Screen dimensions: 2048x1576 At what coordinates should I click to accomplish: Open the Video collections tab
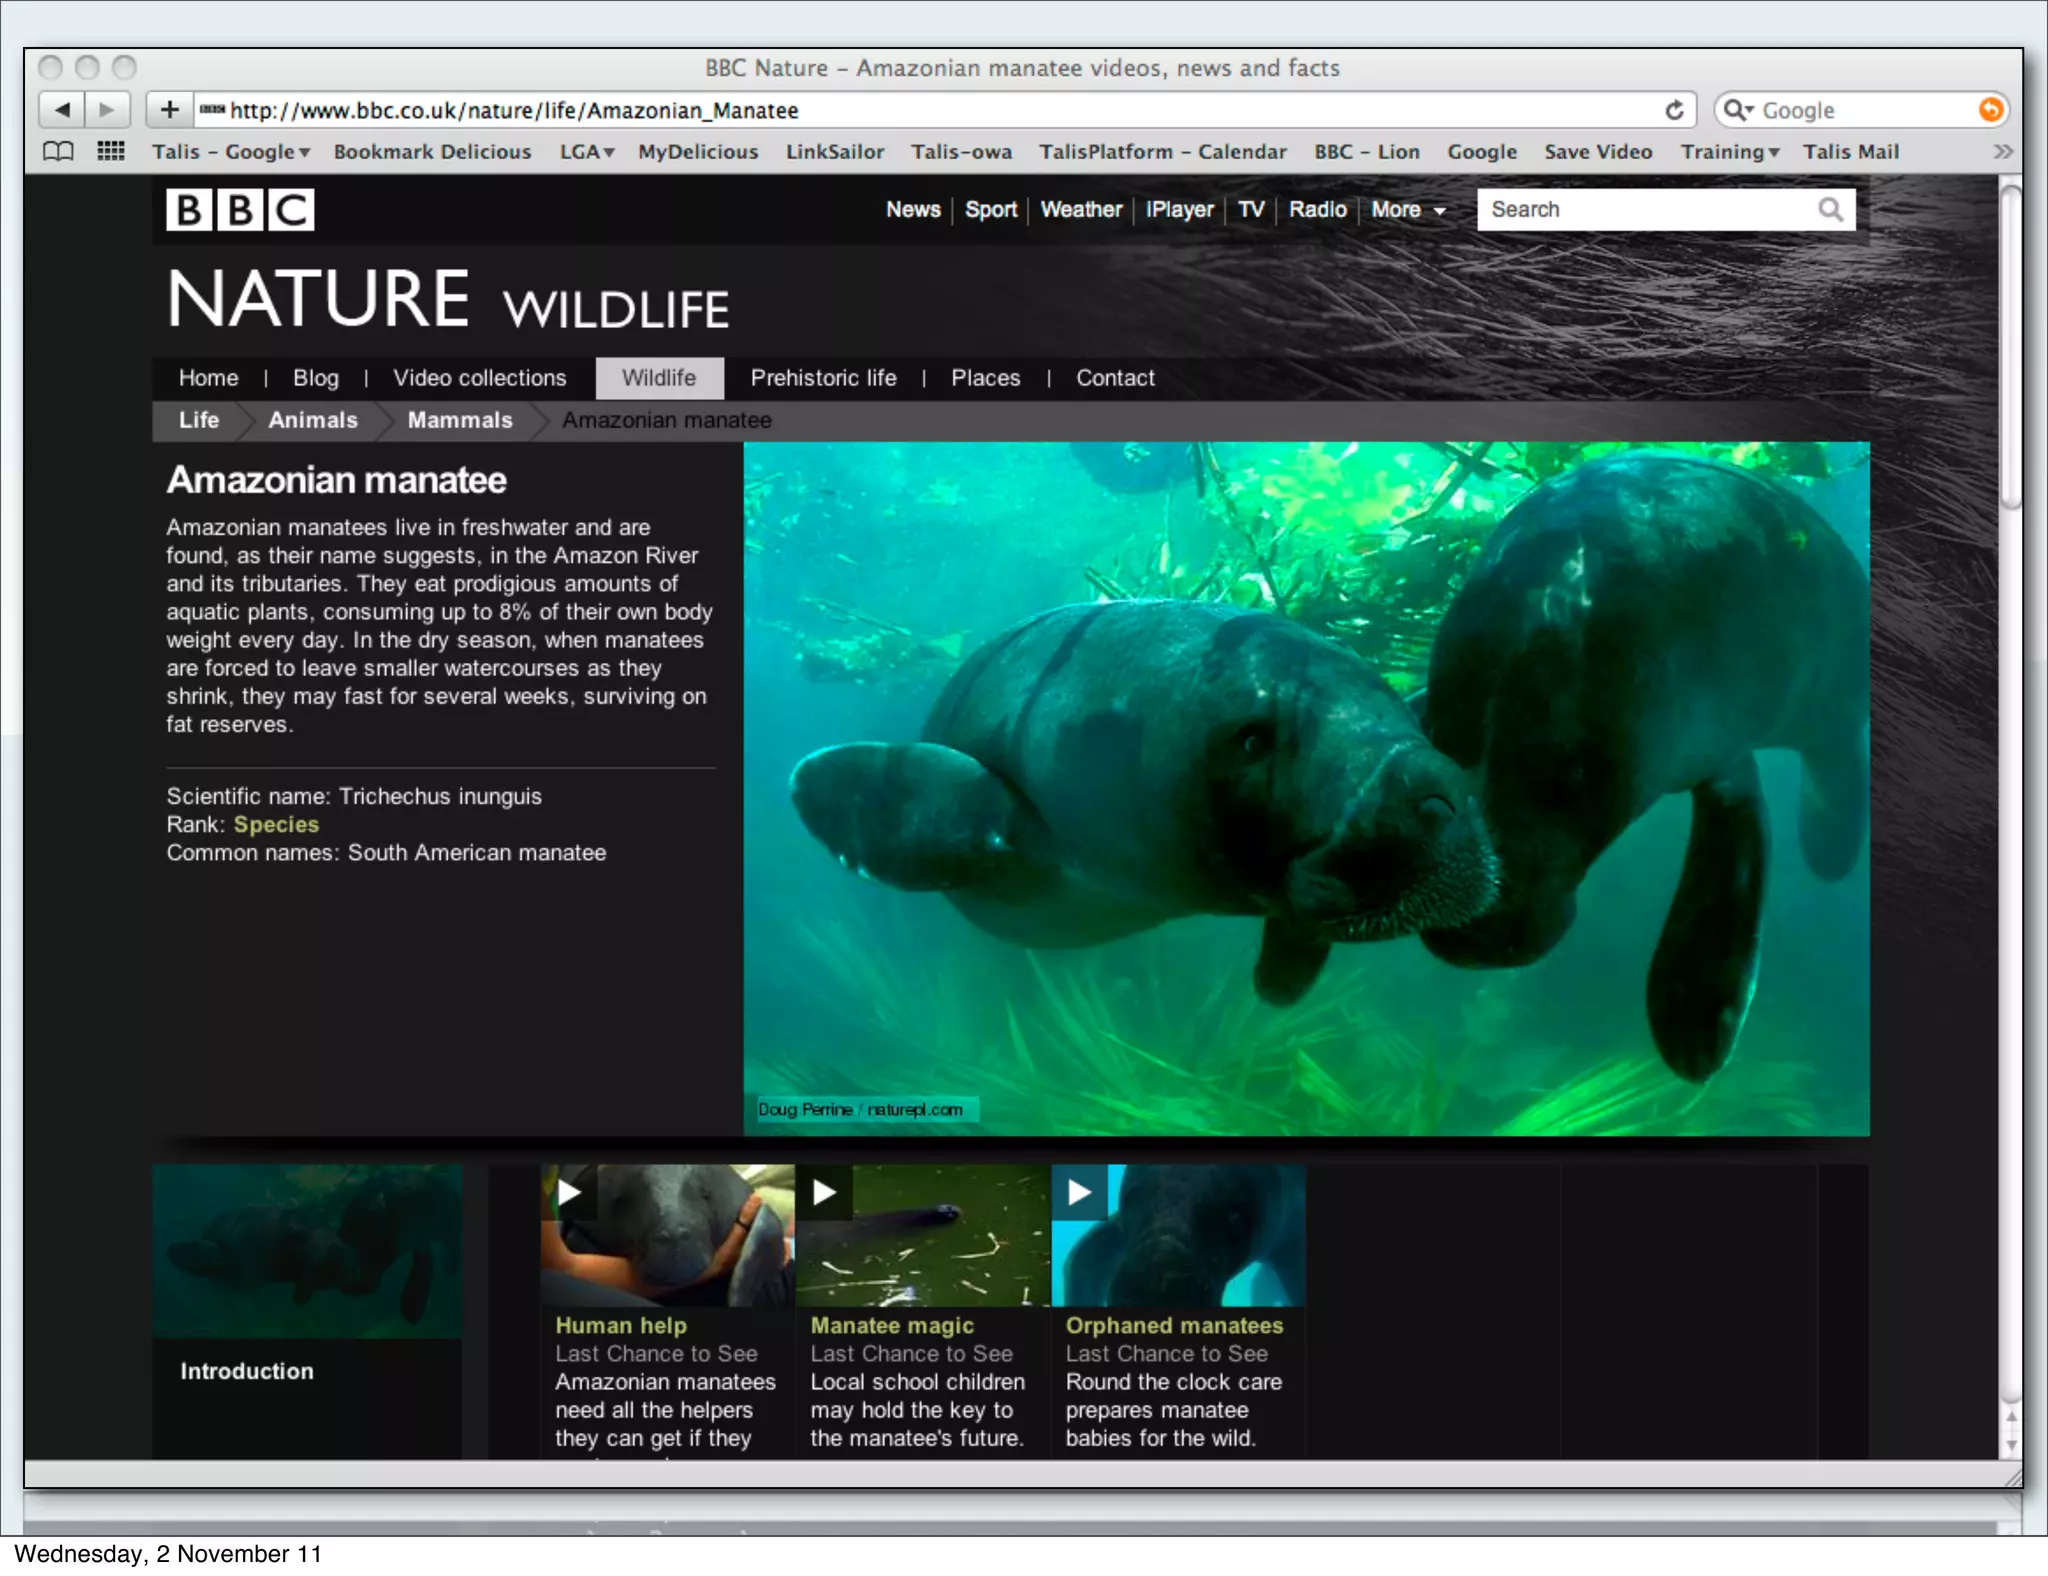coord(479,378)
